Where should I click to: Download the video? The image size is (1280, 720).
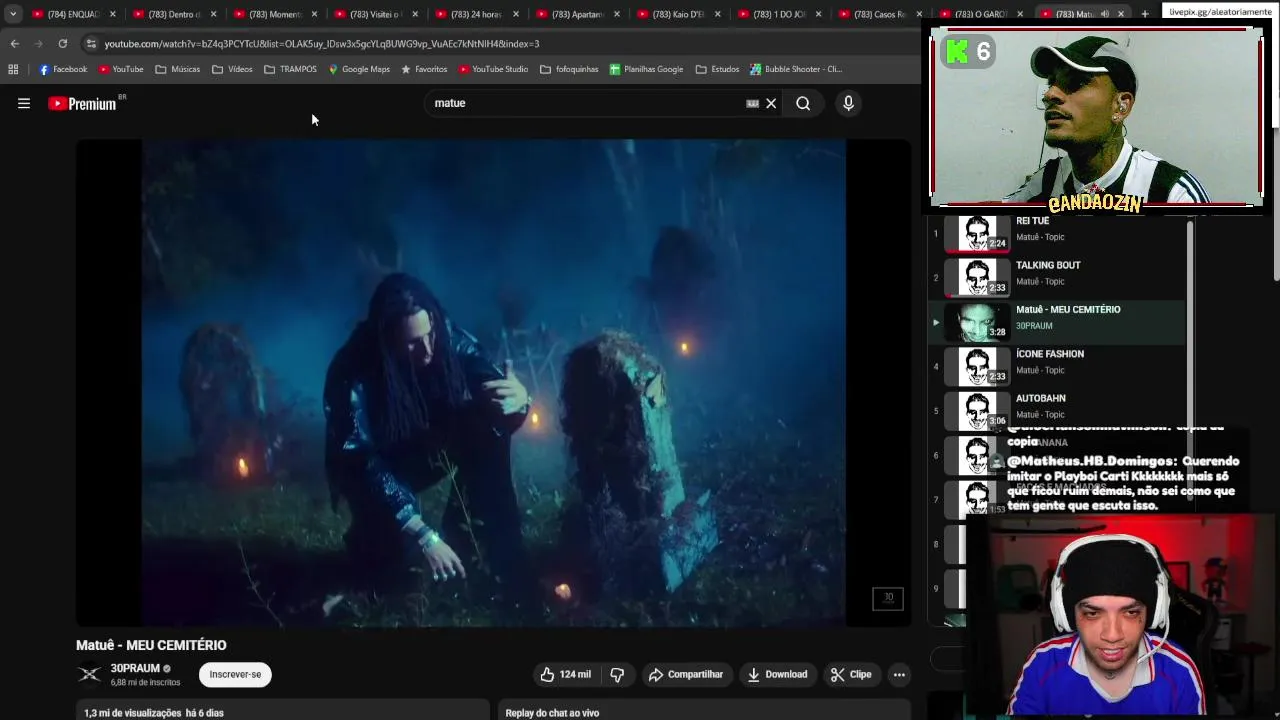click(777, 674)
